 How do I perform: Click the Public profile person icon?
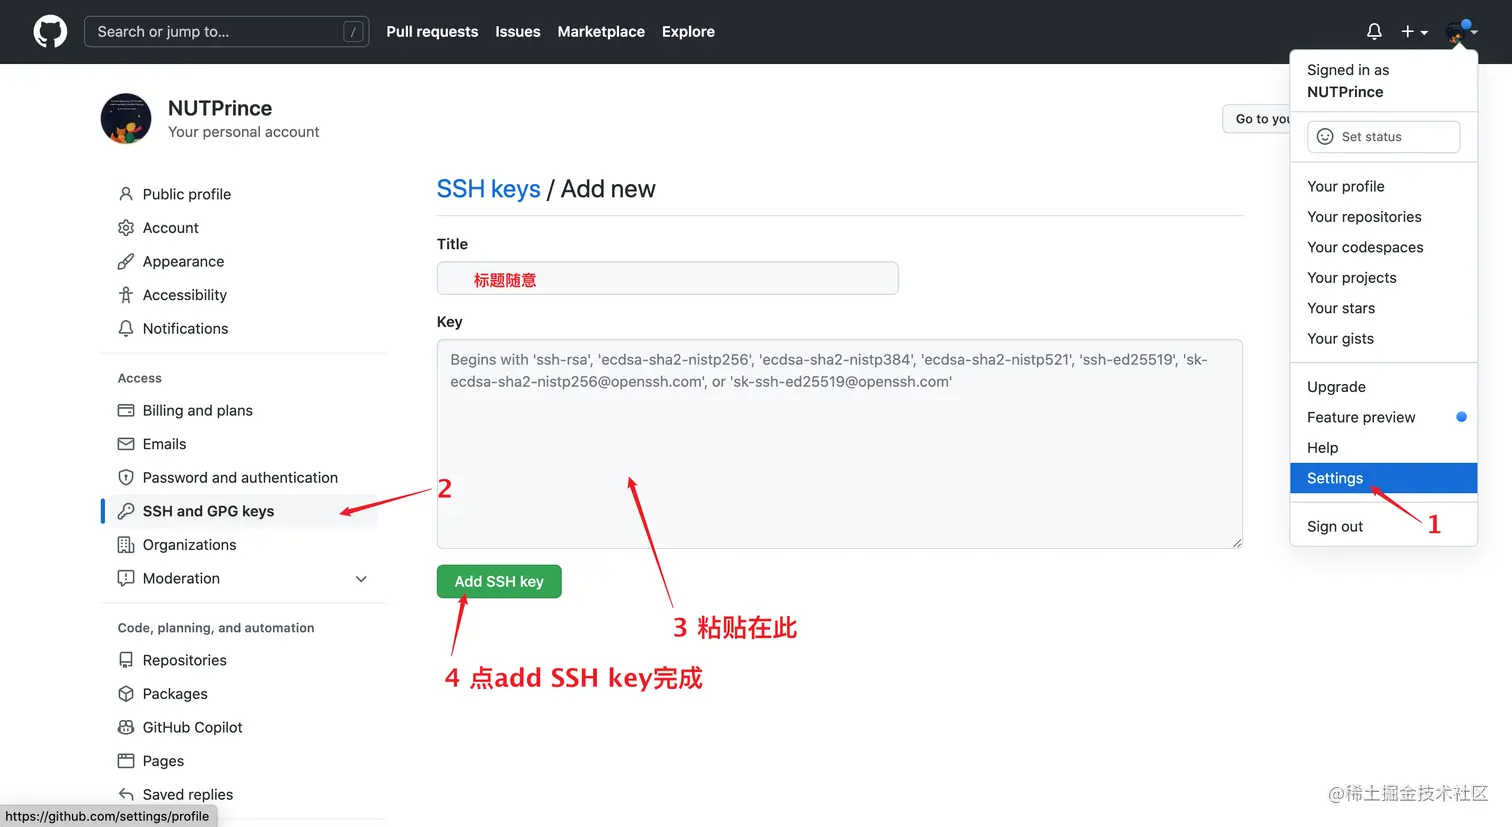click(x=126, y=194)
